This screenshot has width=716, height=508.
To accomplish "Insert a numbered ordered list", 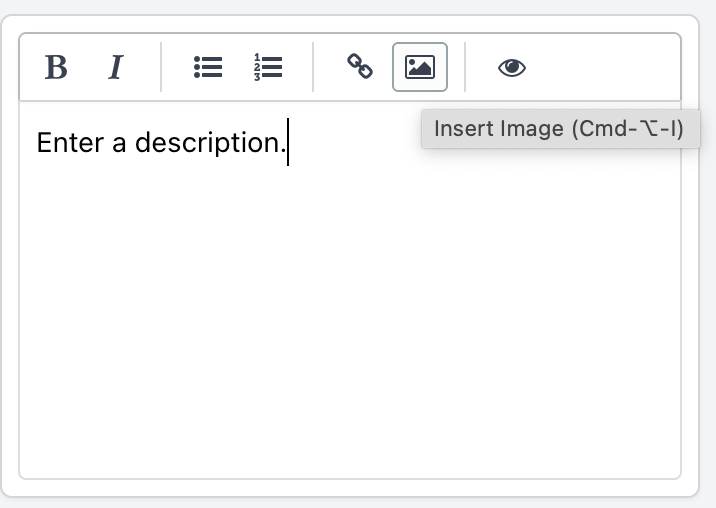I will (x=268, y=67).
